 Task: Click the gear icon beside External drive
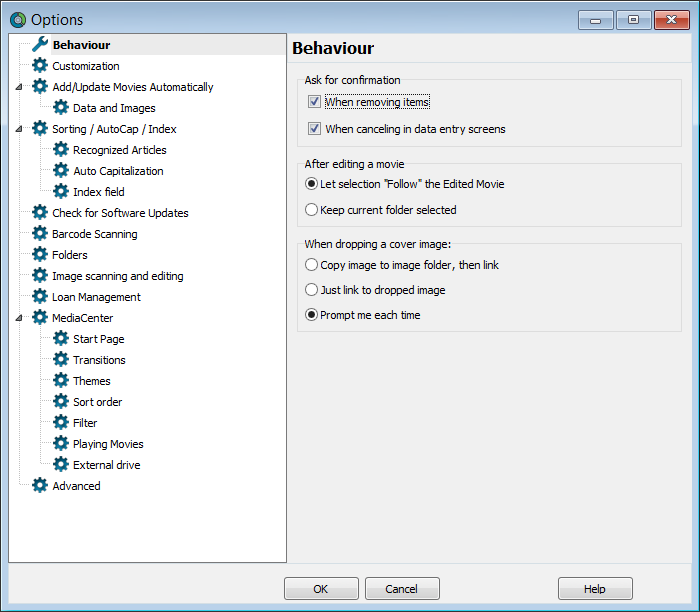pos(61,464)
